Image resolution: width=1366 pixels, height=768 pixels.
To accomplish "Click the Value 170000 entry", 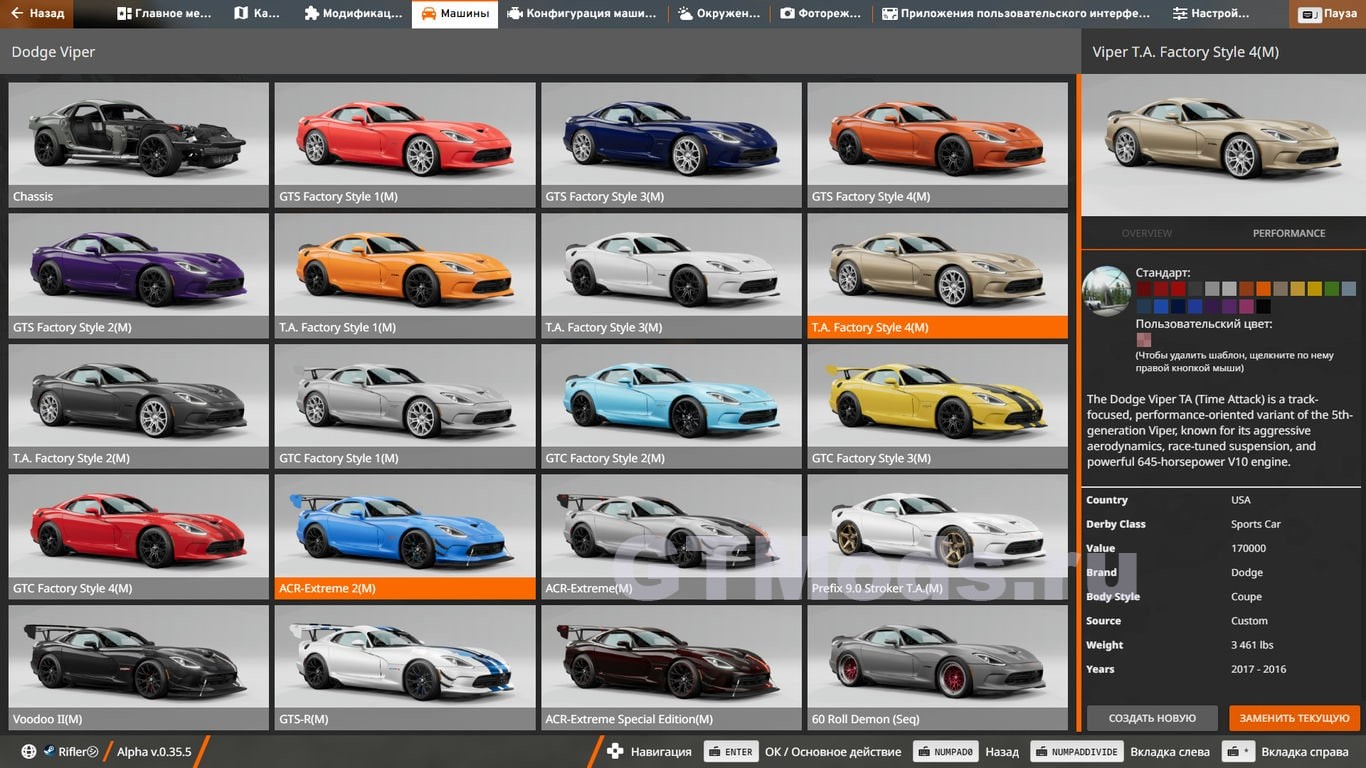I will pos(1224,548).
